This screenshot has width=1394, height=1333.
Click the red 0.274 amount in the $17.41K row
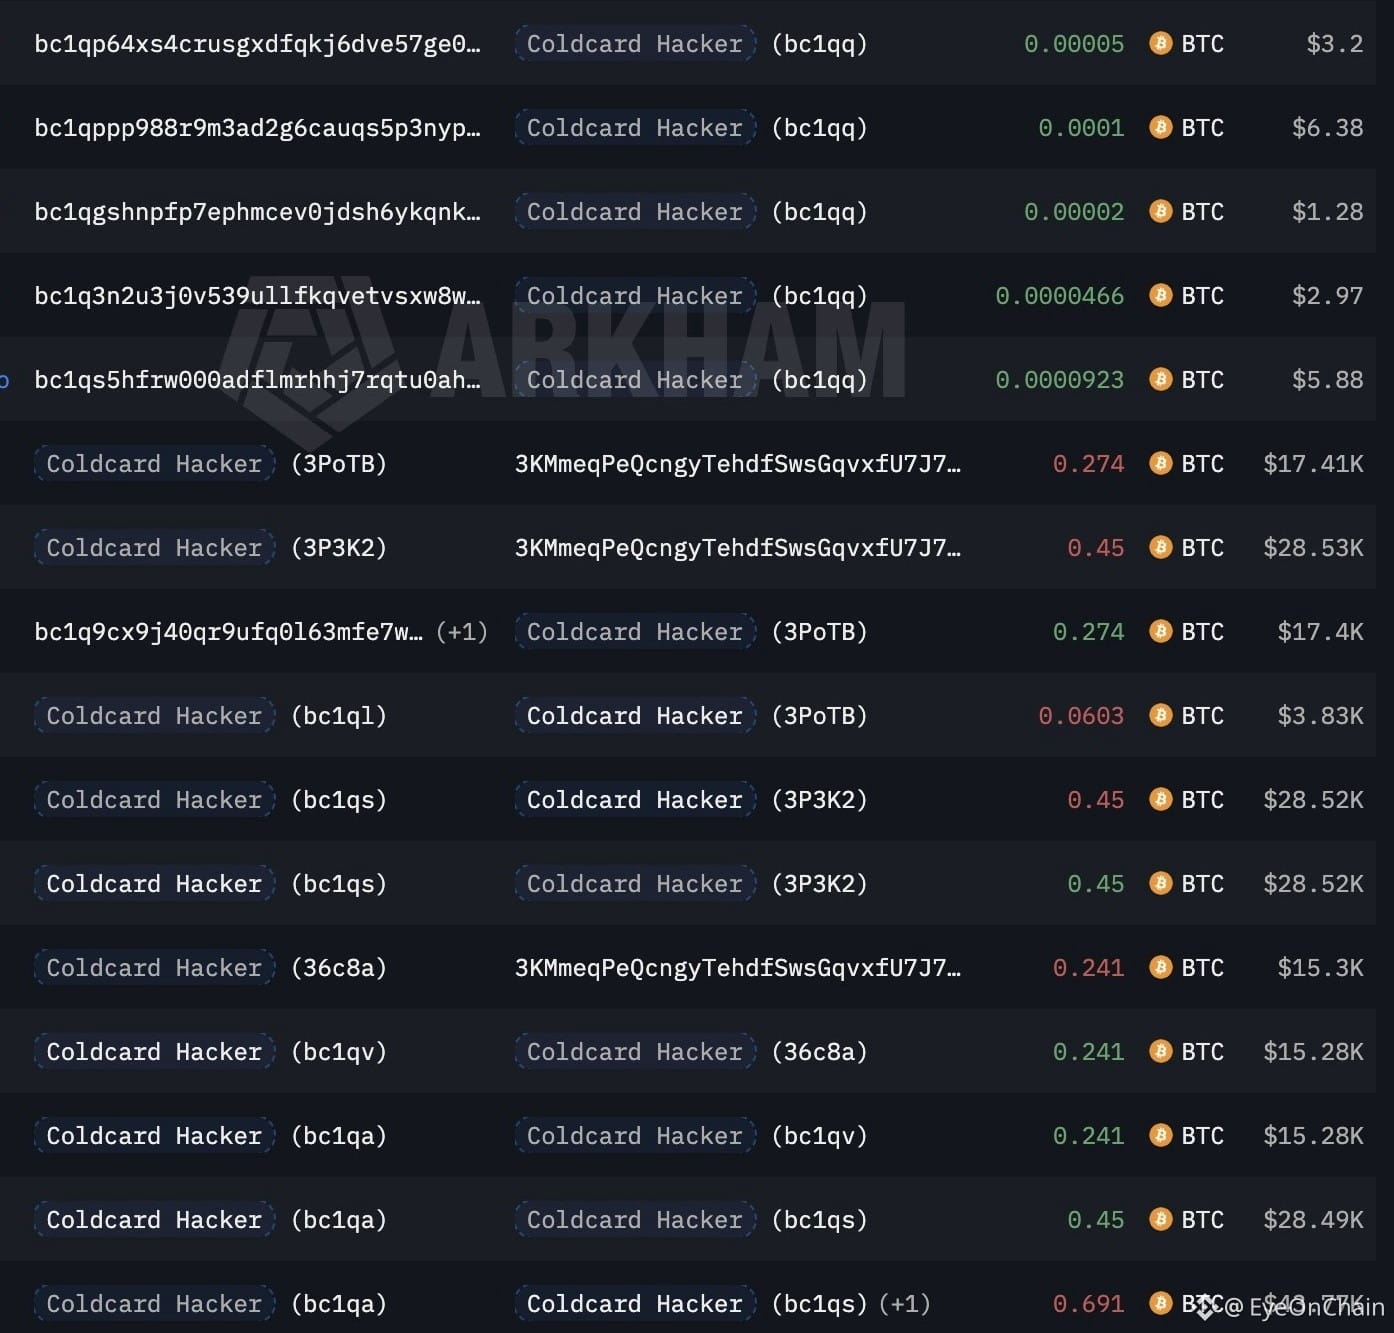(x=1088, y=464)
